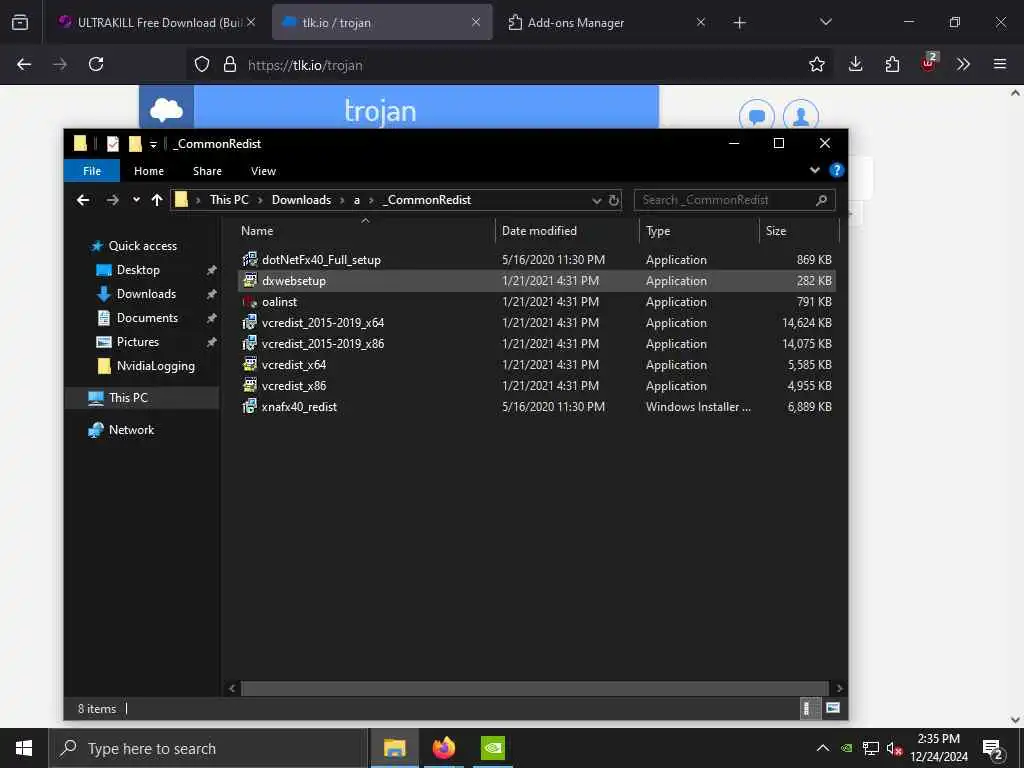Open the View ribbon tab

(263, 171)
